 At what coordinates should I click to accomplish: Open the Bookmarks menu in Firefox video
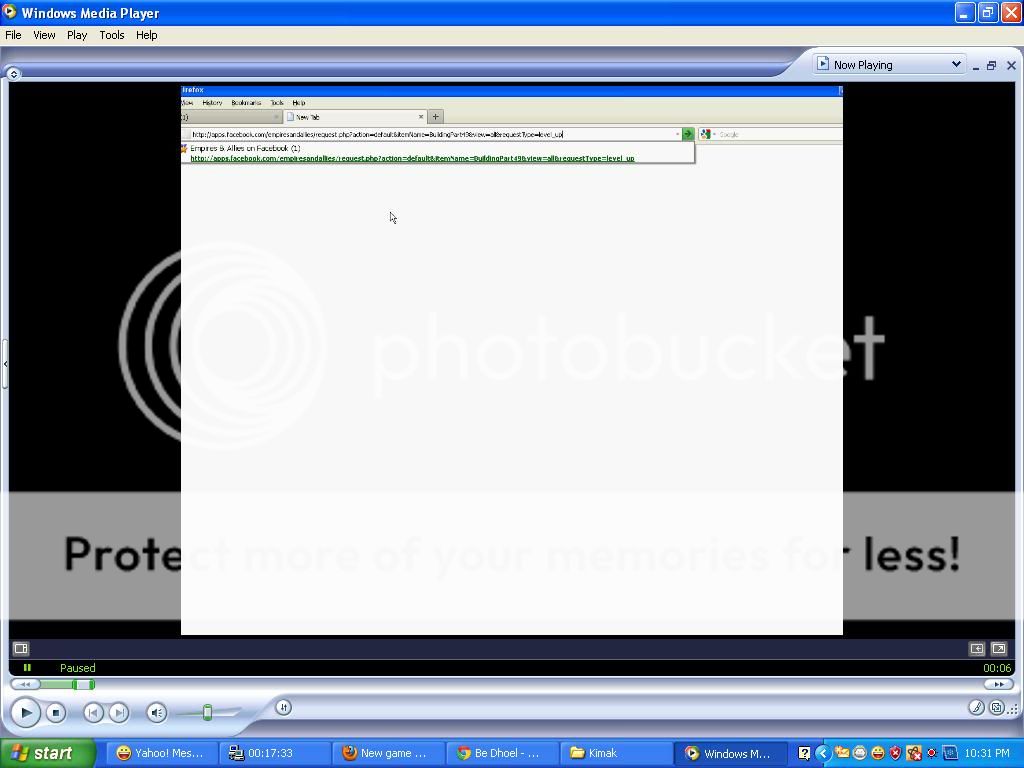(246, 103)
